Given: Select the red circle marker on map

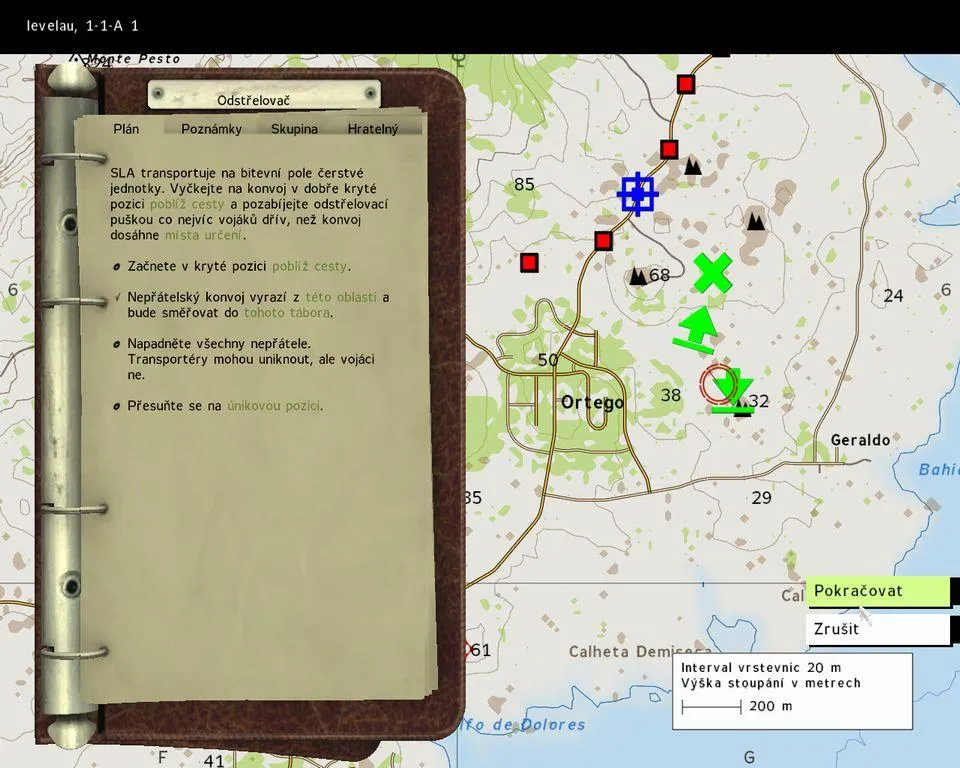Looking at the screenshot, I should 718,385.
